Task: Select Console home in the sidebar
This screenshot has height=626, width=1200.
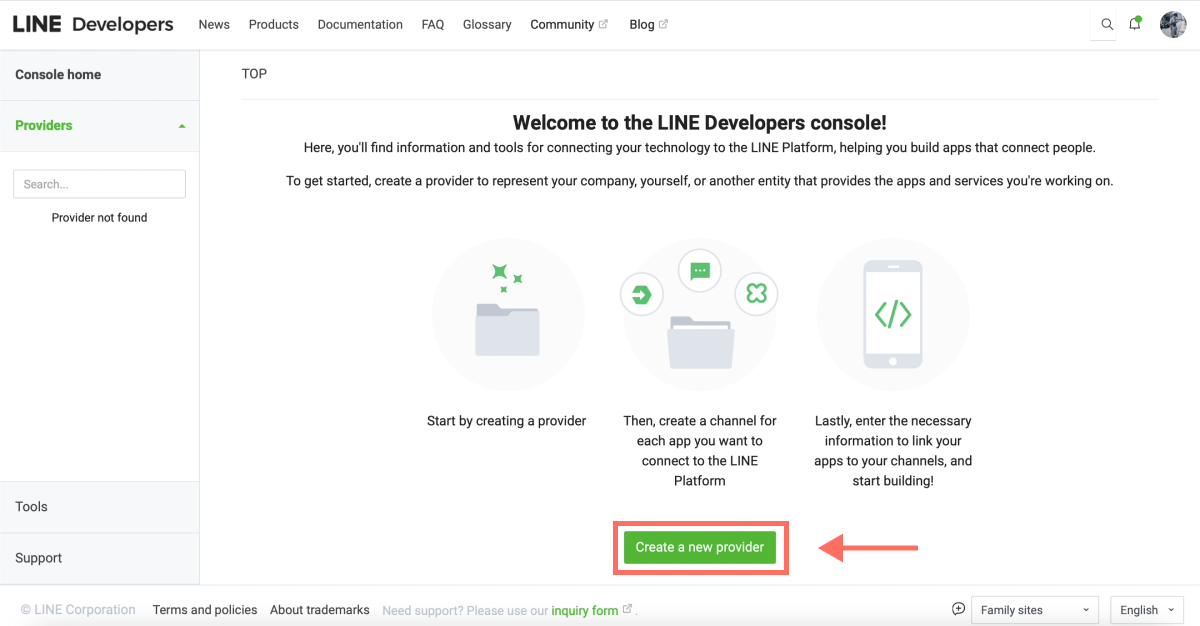Action: [57, 74]
